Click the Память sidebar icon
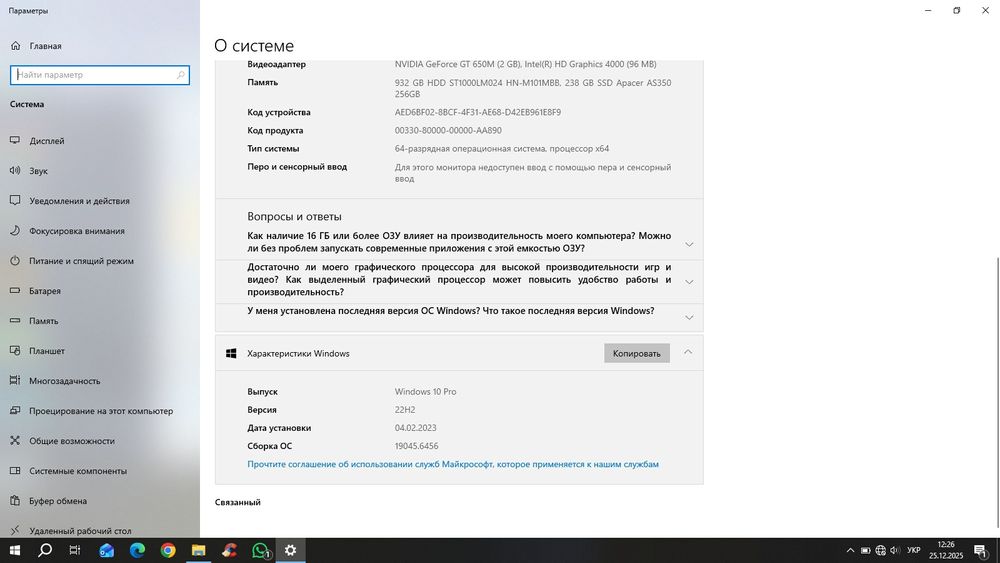Screen dimensions: 1000x563 pyautogui.click(x=15, y=321)
